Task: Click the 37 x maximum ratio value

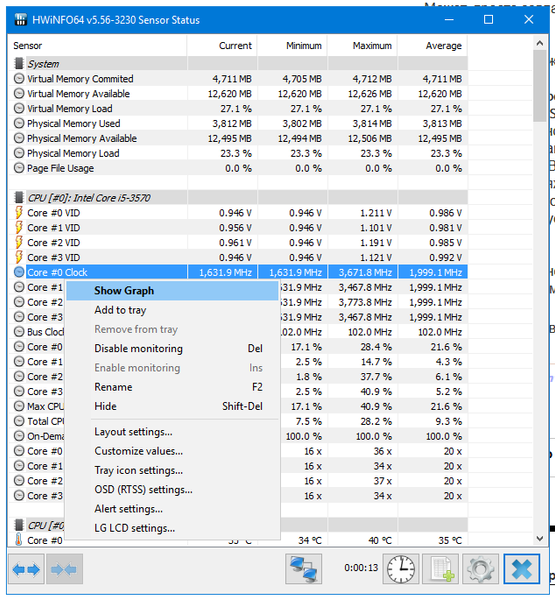Action: click(383, 481)
